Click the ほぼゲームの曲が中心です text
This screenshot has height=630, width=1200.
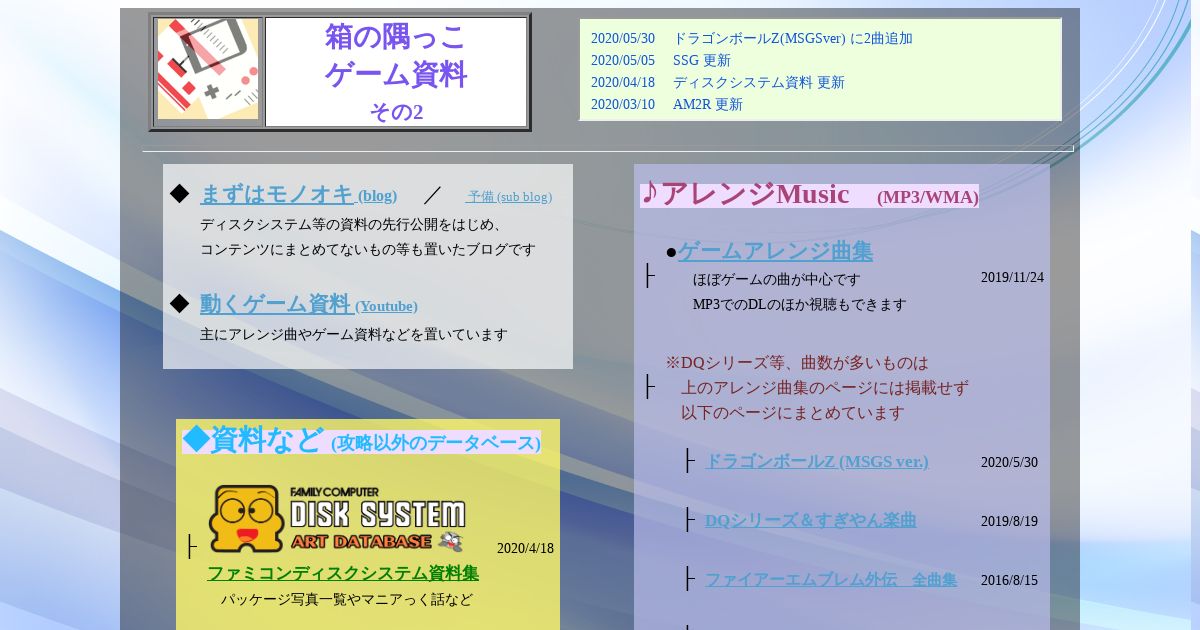[x=776, y=279]
